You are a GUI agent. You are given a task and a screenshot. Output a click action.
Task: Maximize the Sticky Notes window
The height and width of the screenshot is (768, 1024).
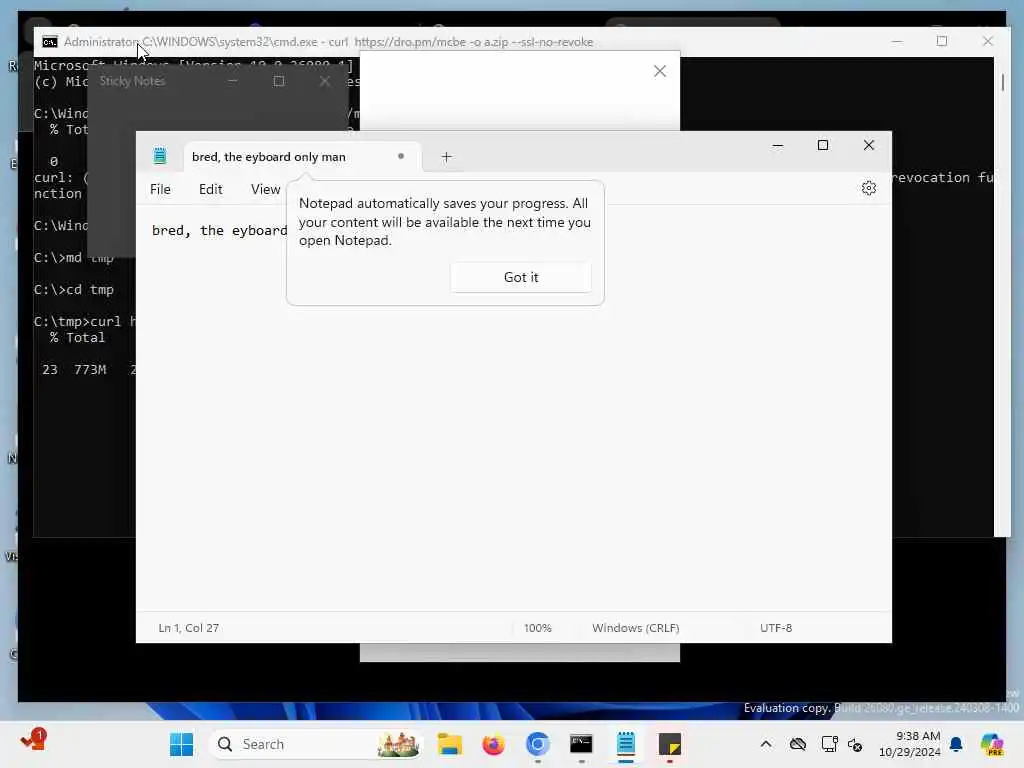click(279, 81)
